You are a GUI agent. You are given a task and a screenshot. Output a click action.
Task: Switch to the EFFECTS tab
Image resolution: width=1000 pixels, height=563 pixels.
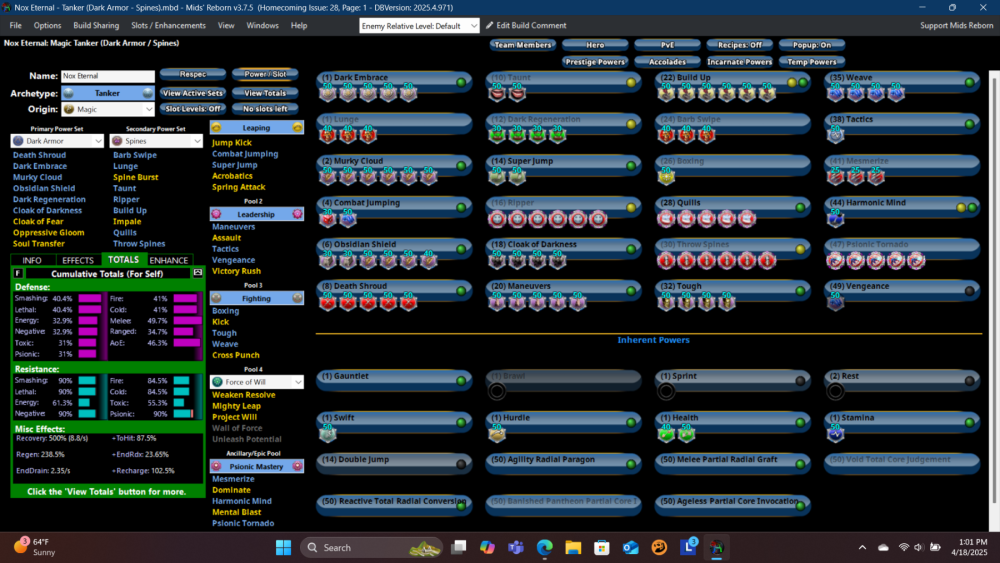77,260
